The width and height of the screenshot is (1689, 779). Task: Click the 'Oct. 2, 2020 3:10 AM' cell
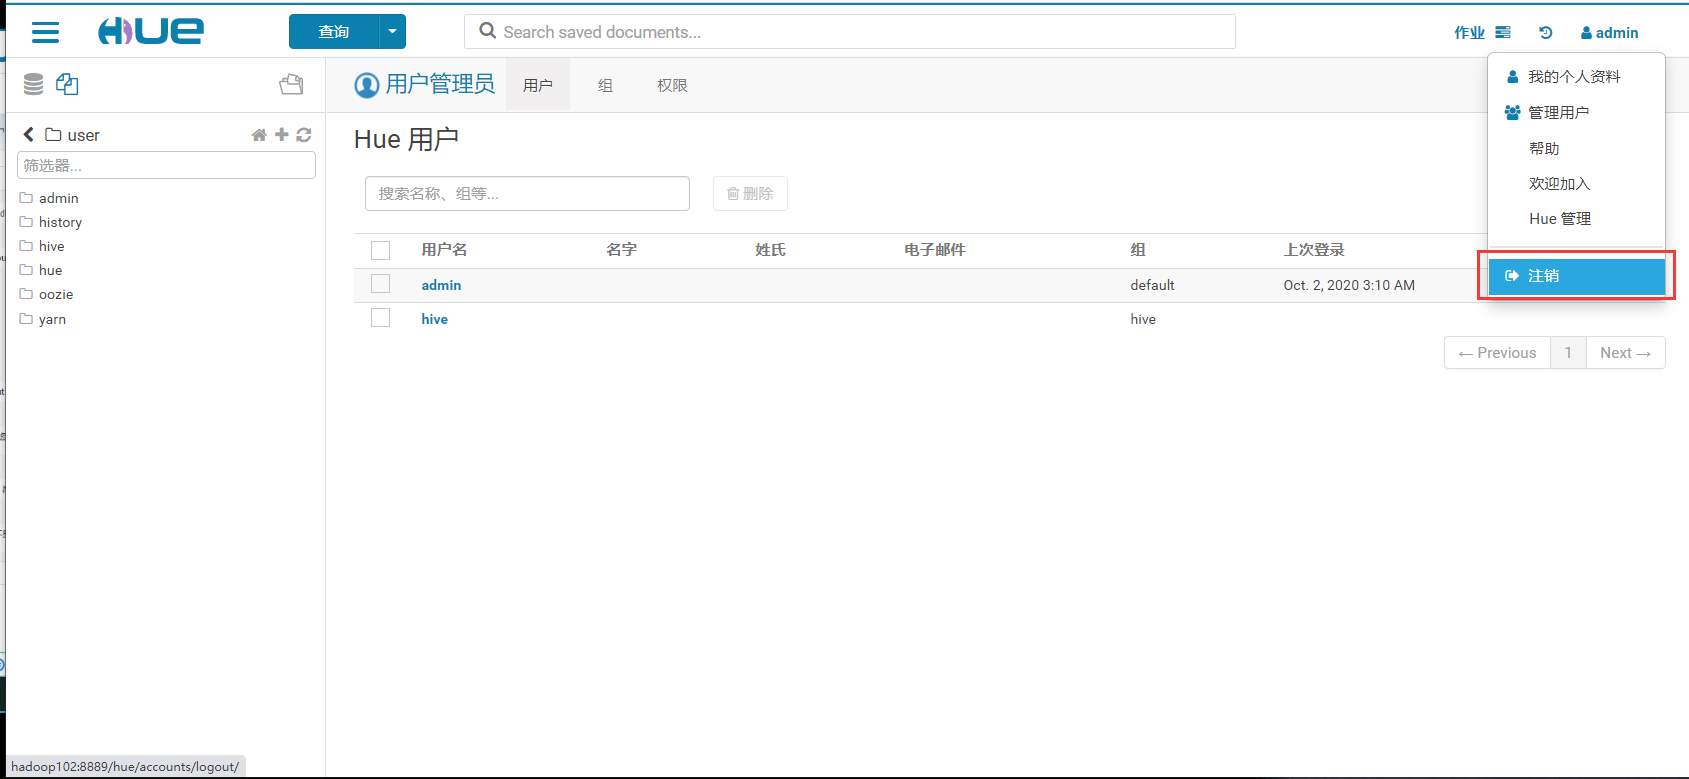tap(1349, 285)
